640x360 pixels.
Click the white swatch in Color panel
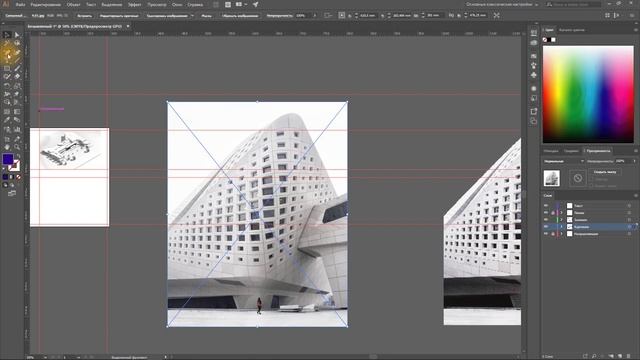(553, 40)
